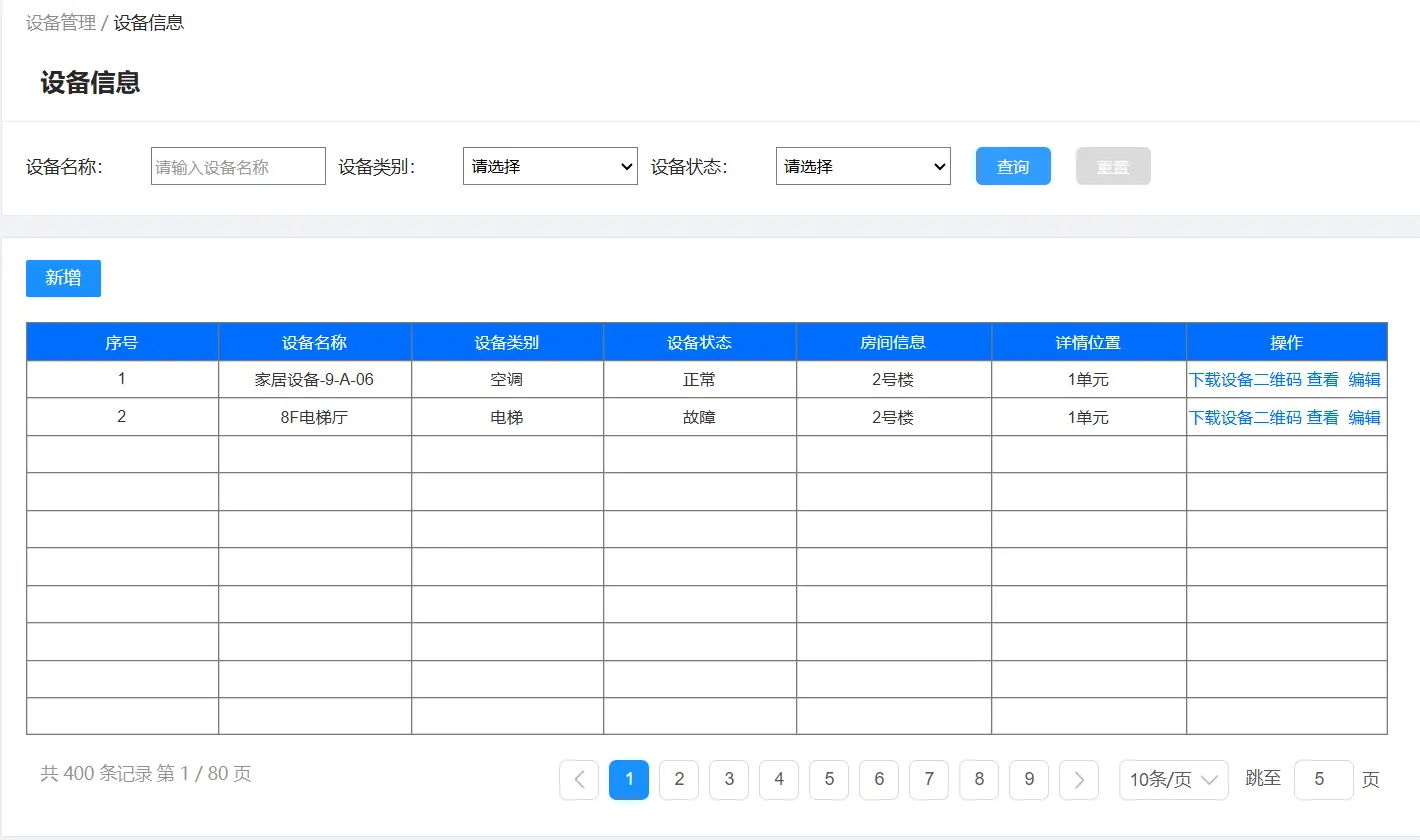Go to page 5 in pagination
This screenshot has height=840, width=1420.
coord(829,780)
